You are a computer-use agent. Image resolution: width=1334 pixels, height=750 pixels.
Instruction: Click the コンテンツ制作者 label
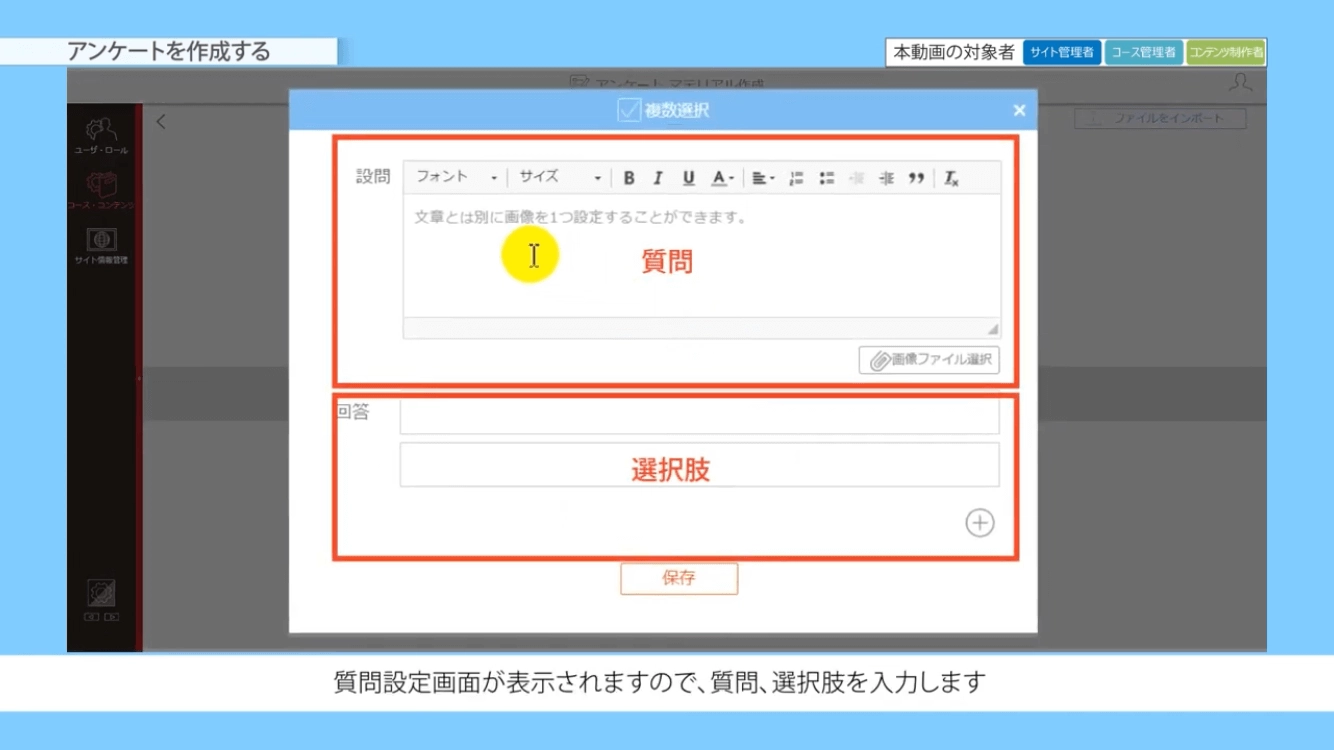[1226, 53]
